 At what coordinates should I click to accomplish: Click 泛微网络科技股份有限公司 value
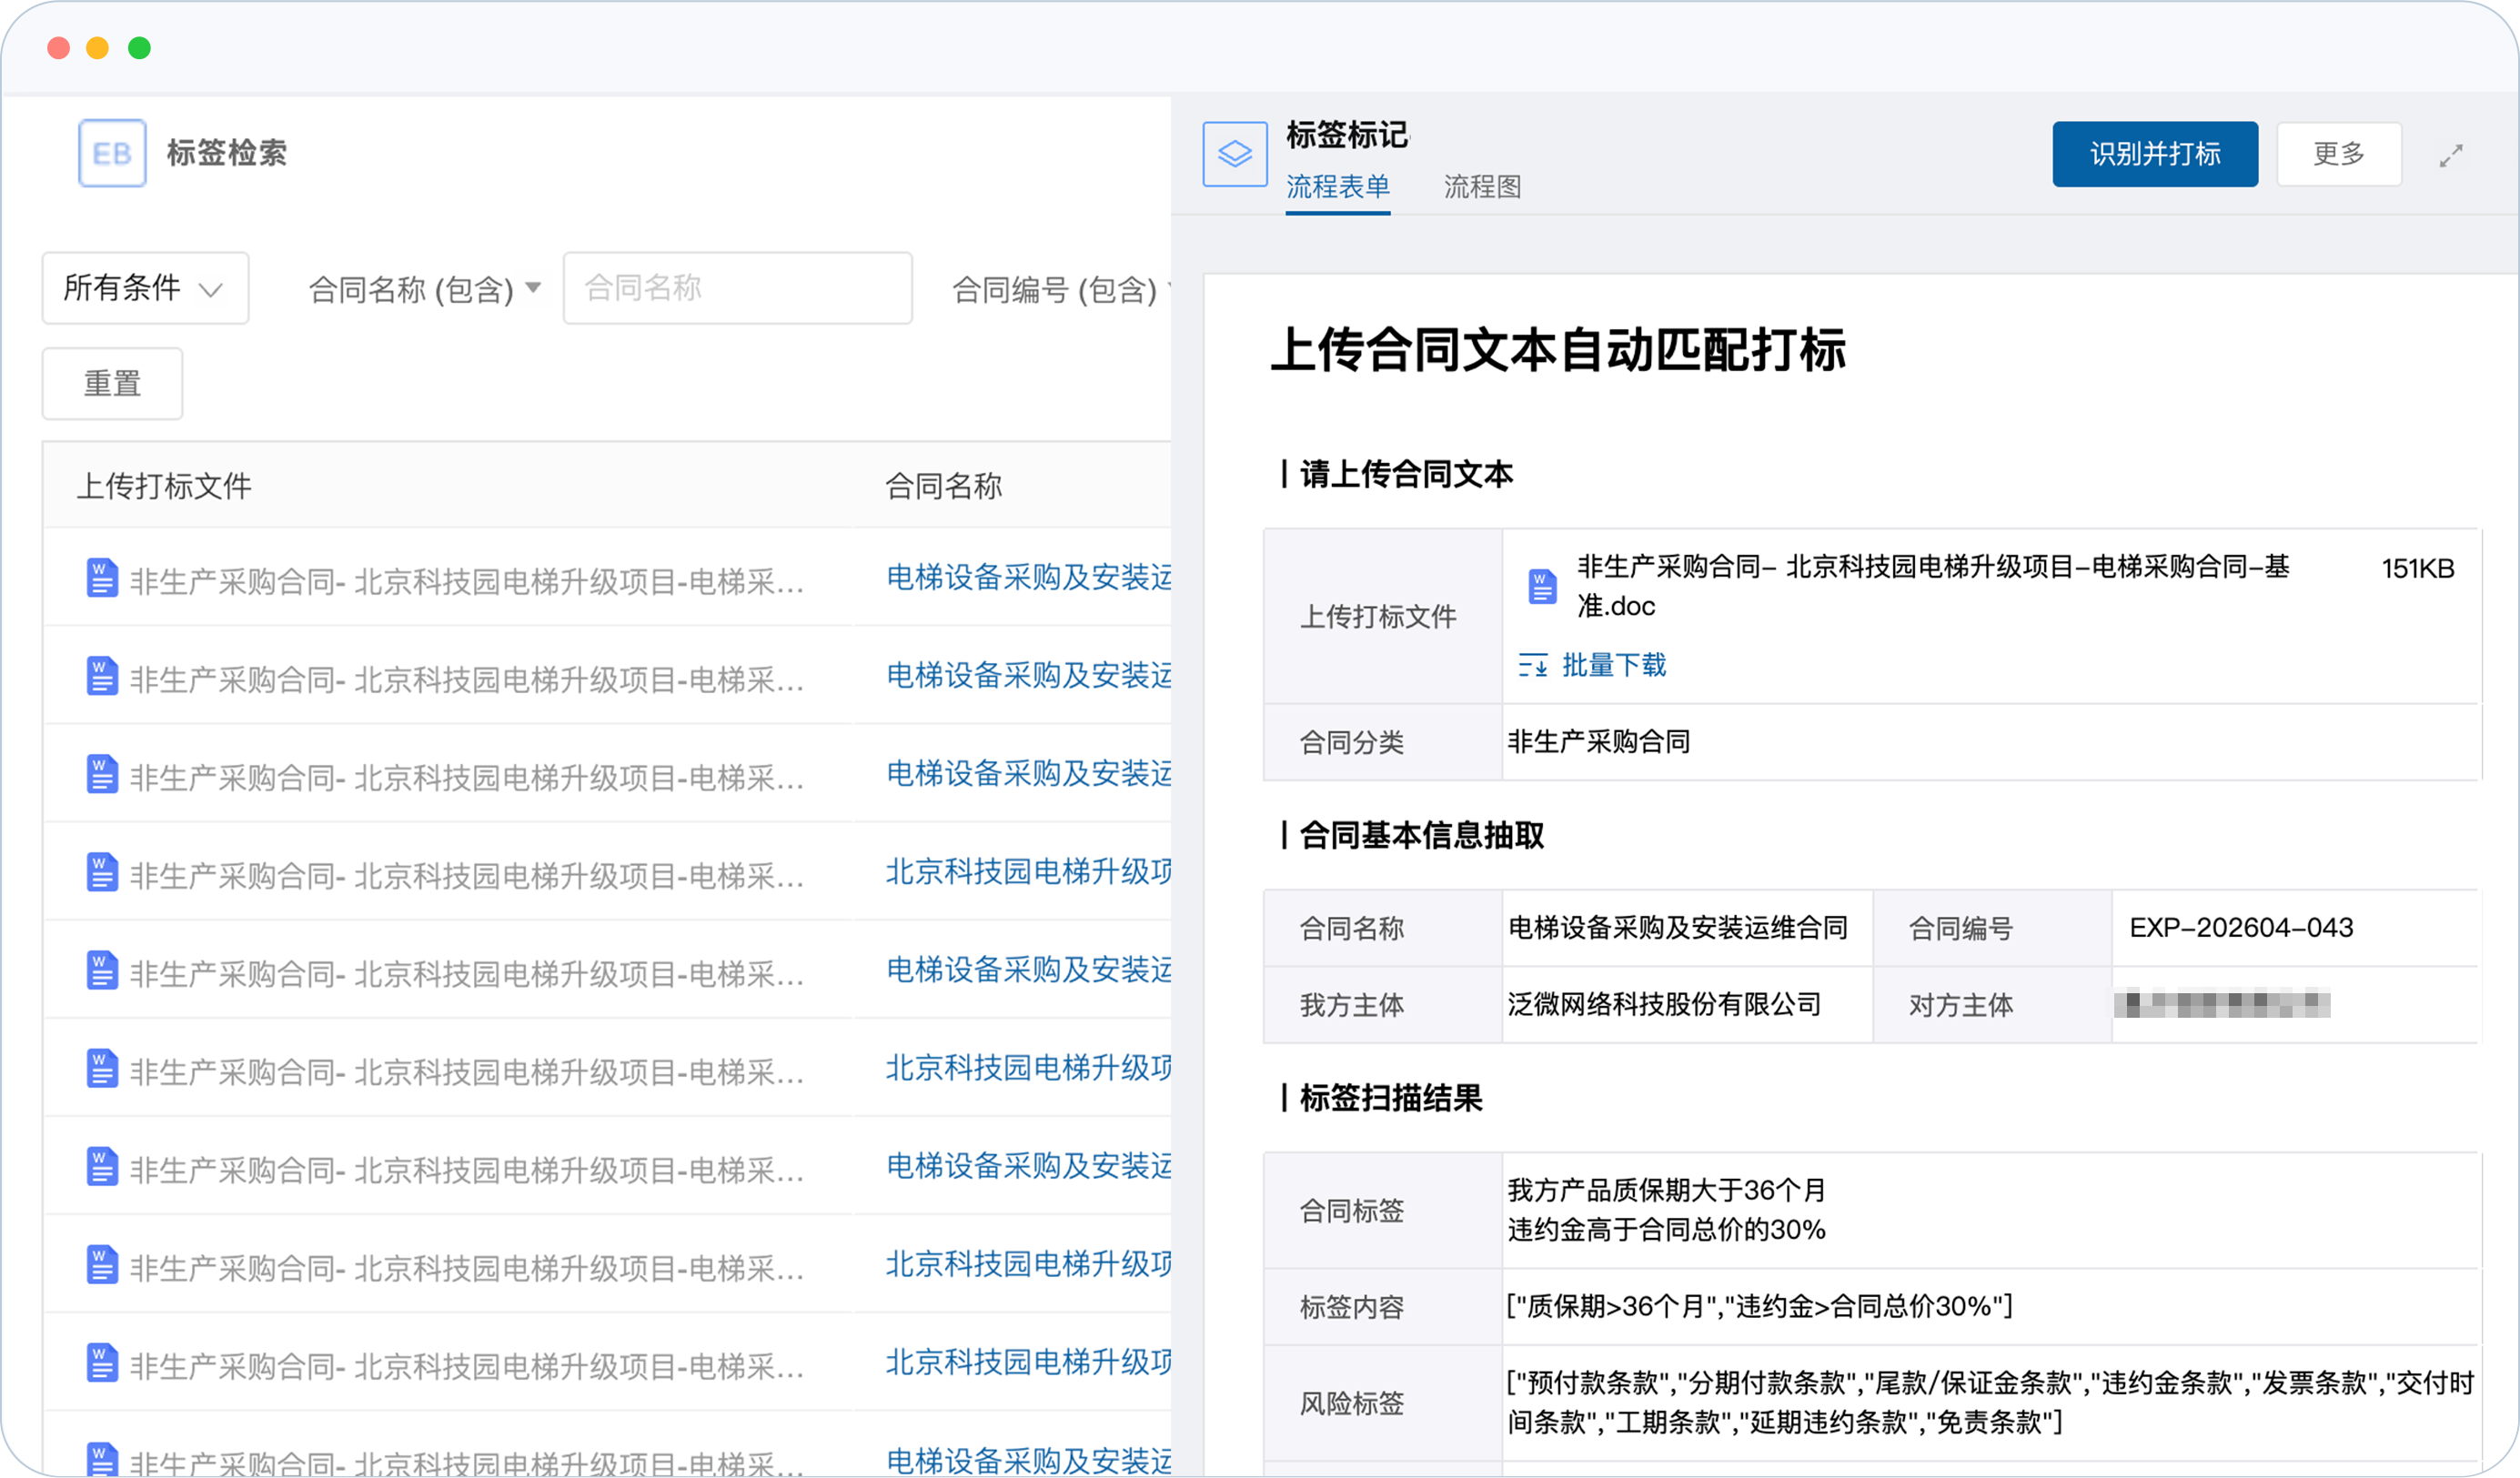pyautogui.click(x=1664, y=1005)
